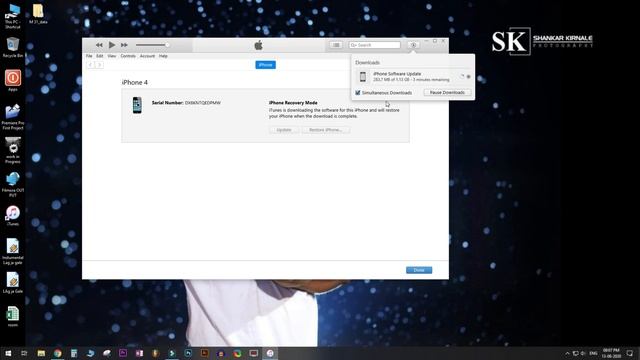This screenshot has height=360, width=640.
Task: Click the iPhone 4 heading text
Action: pyautogui.click(x=135, y=82)
